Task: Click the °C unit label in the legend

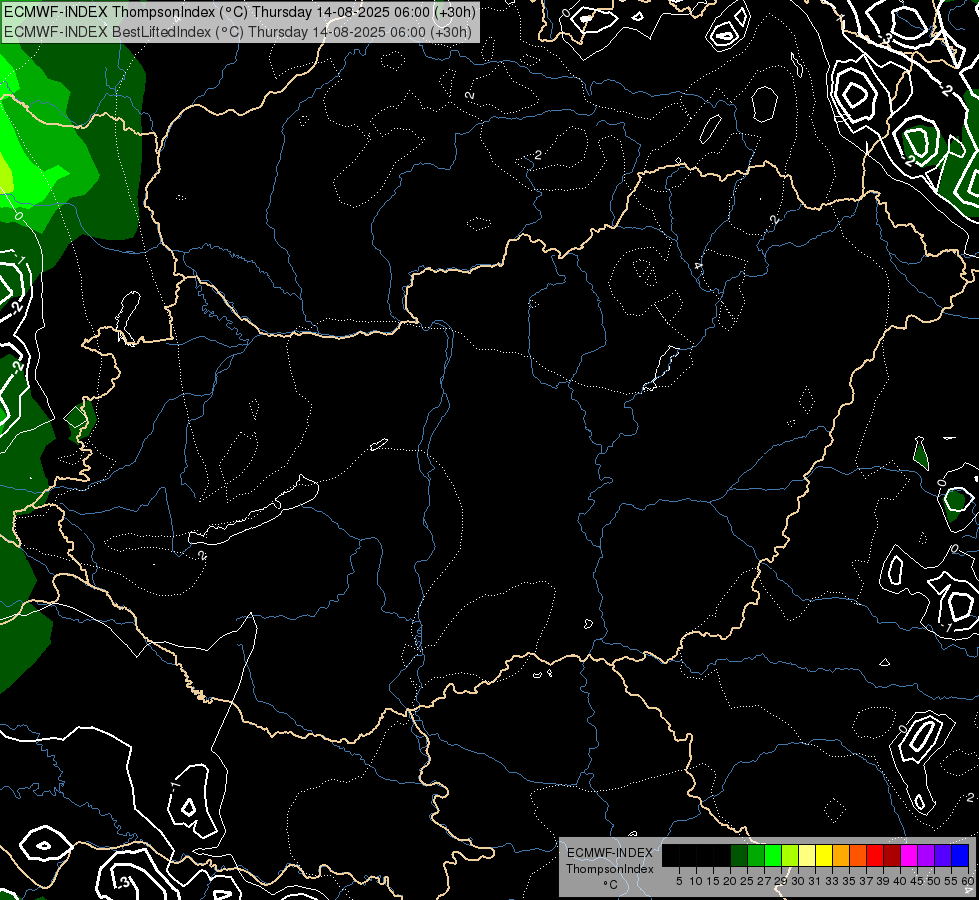Action: [610, 885]
